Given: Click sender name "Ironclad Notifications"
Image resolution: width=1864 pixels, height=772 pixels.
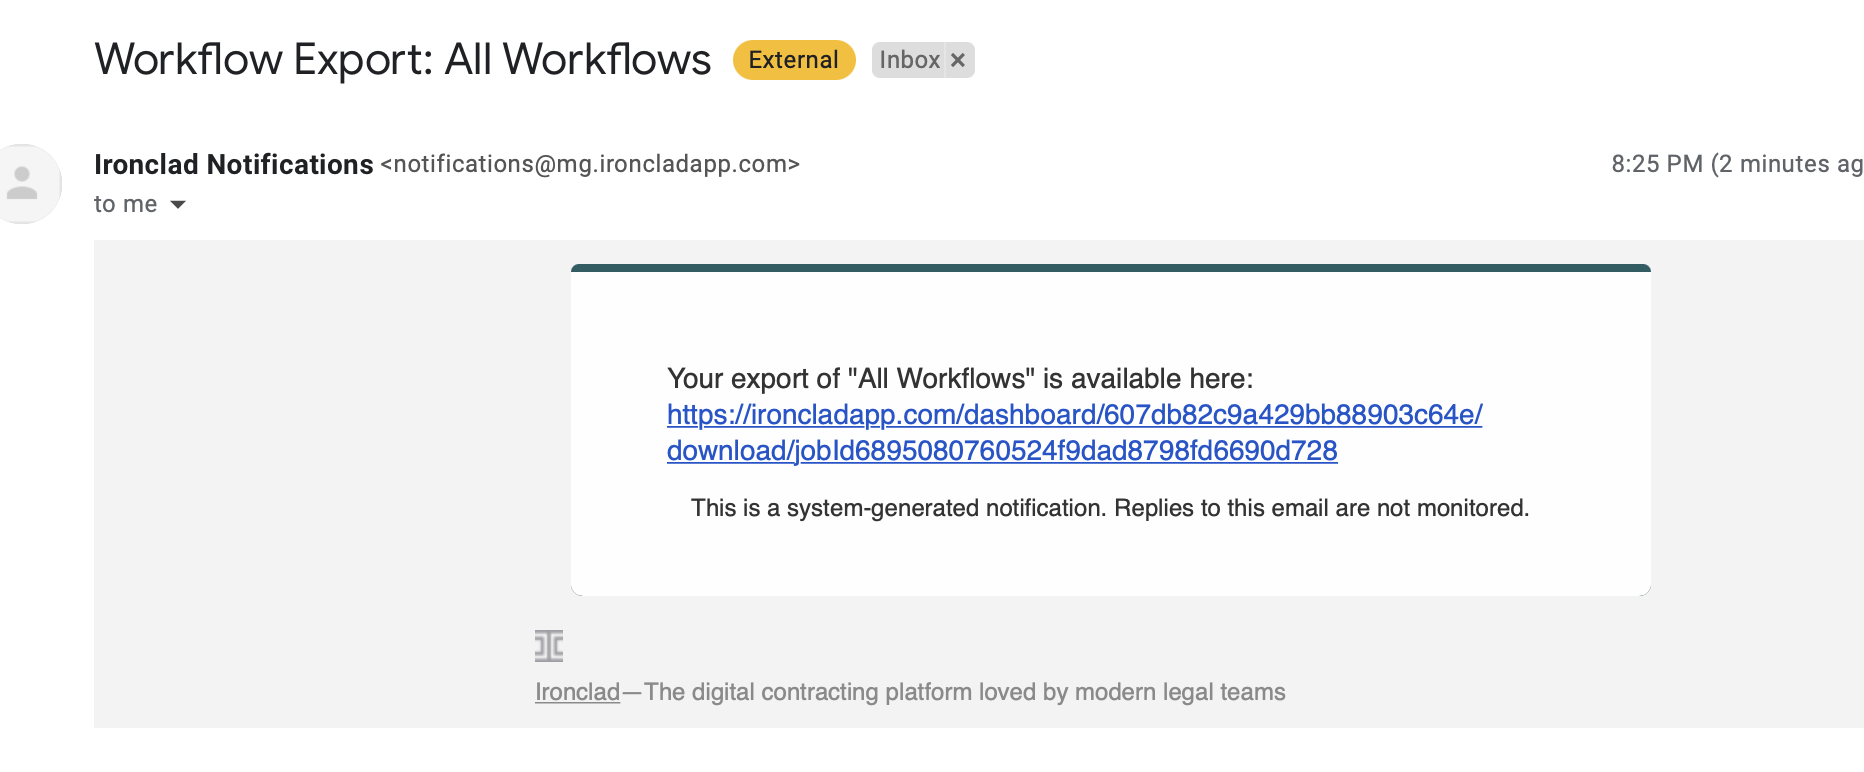Looking at the screenshot, I should click(234, 164).
